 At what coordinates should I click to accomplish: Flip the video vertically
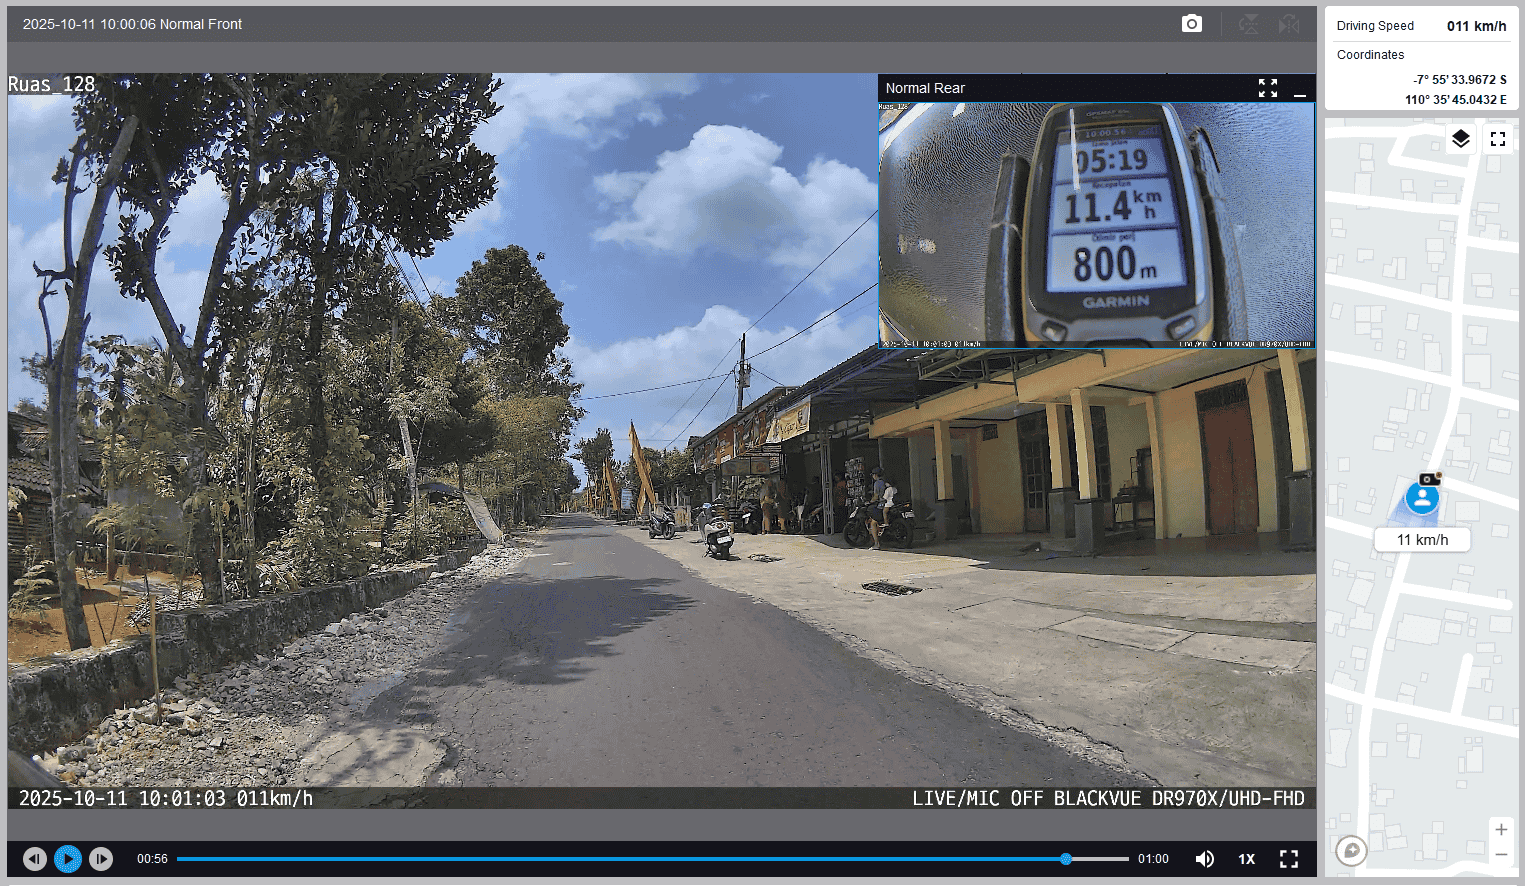click(x=1249, y=24)
